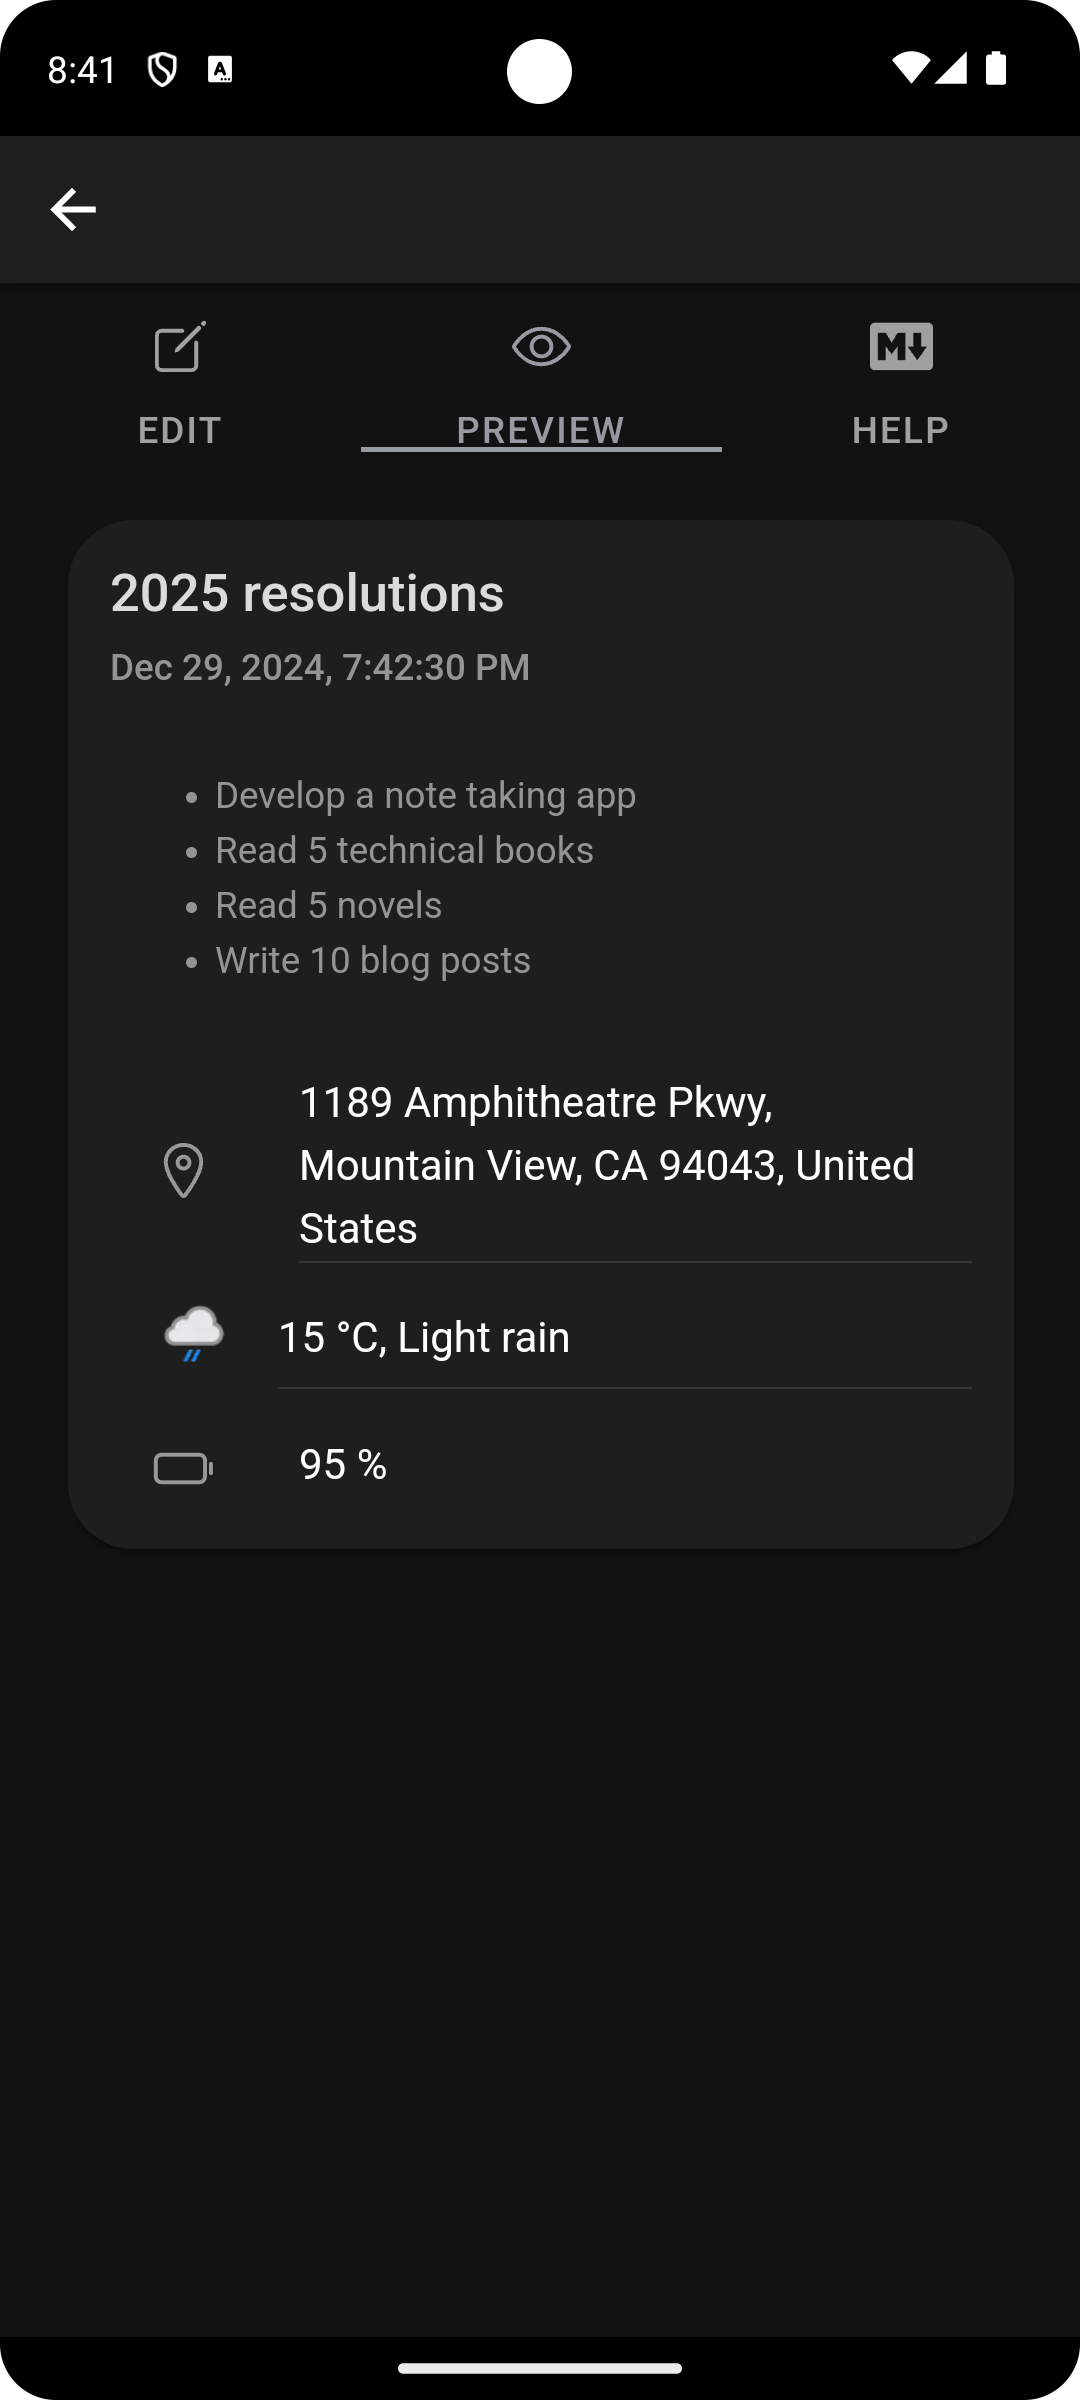Viewport: 1080px width, 2400px height.
Task: Tap 'Develop a note taking app' bullet
Action: point(426,796)
